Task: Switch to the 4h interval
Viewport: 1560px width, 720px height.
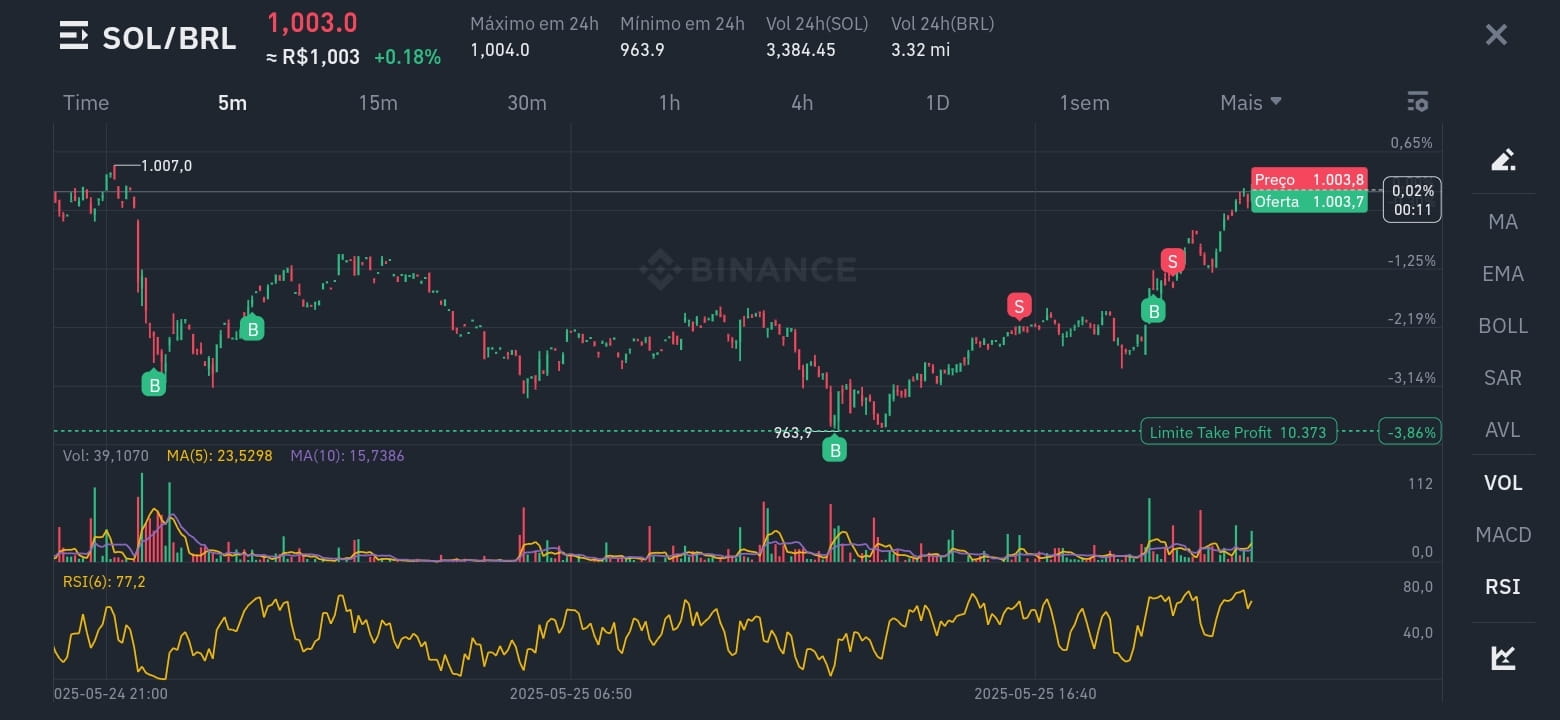Action: pyautogui.click(x=802, y=103)
